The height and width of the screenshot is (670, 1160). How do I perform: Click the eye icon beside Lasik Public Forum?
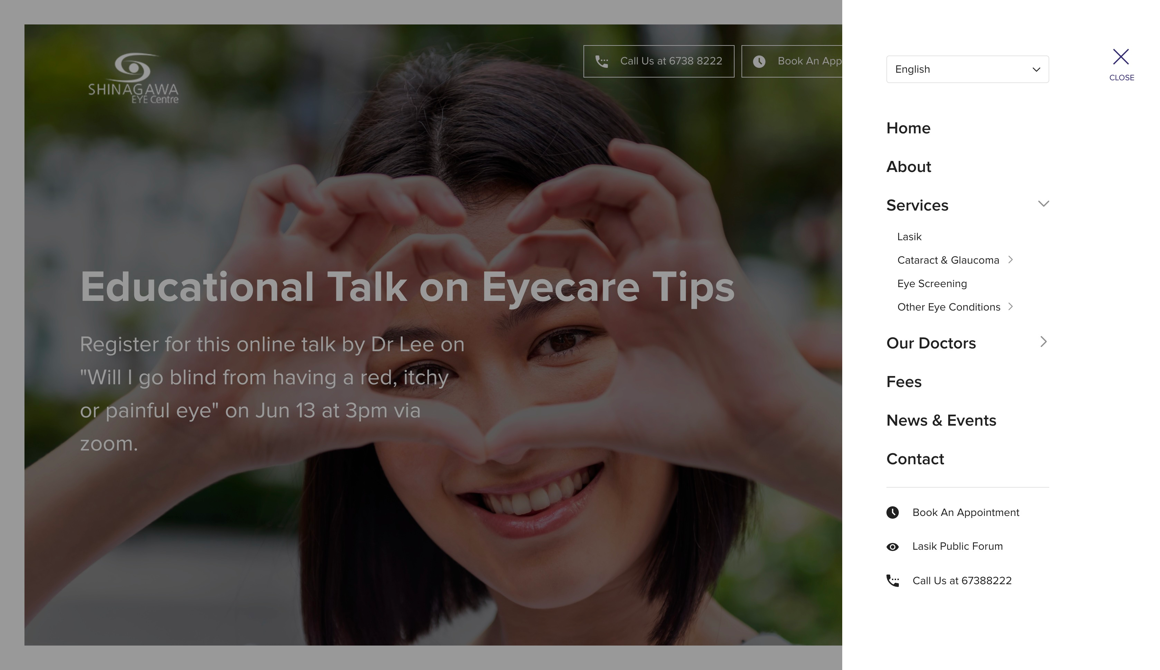pyautogui.click(x=892, y=547)
